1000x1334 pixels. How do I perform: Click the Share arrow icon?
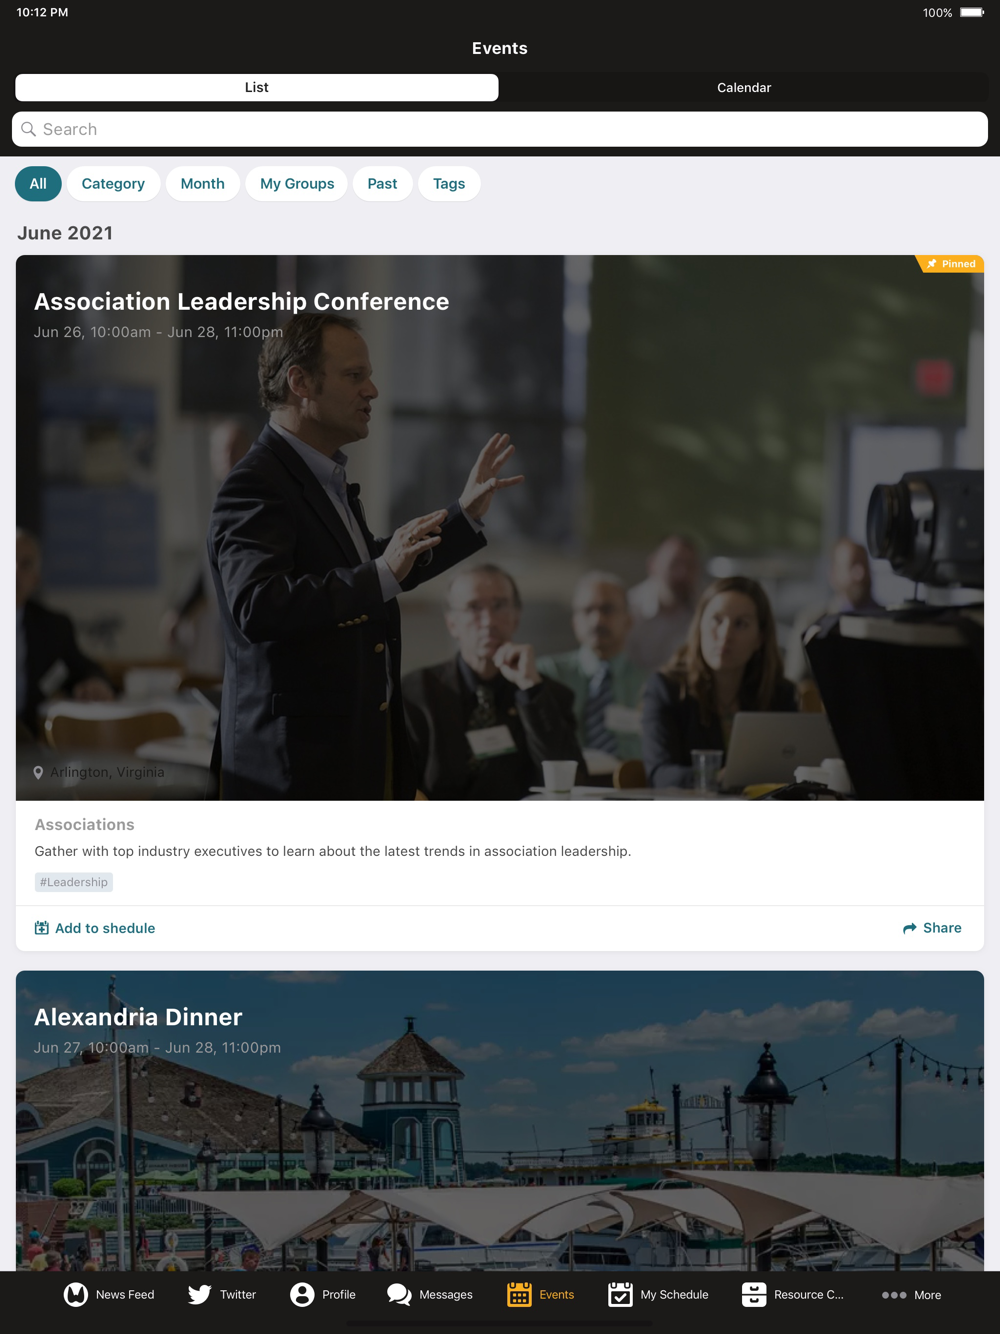tap(910, 928)
